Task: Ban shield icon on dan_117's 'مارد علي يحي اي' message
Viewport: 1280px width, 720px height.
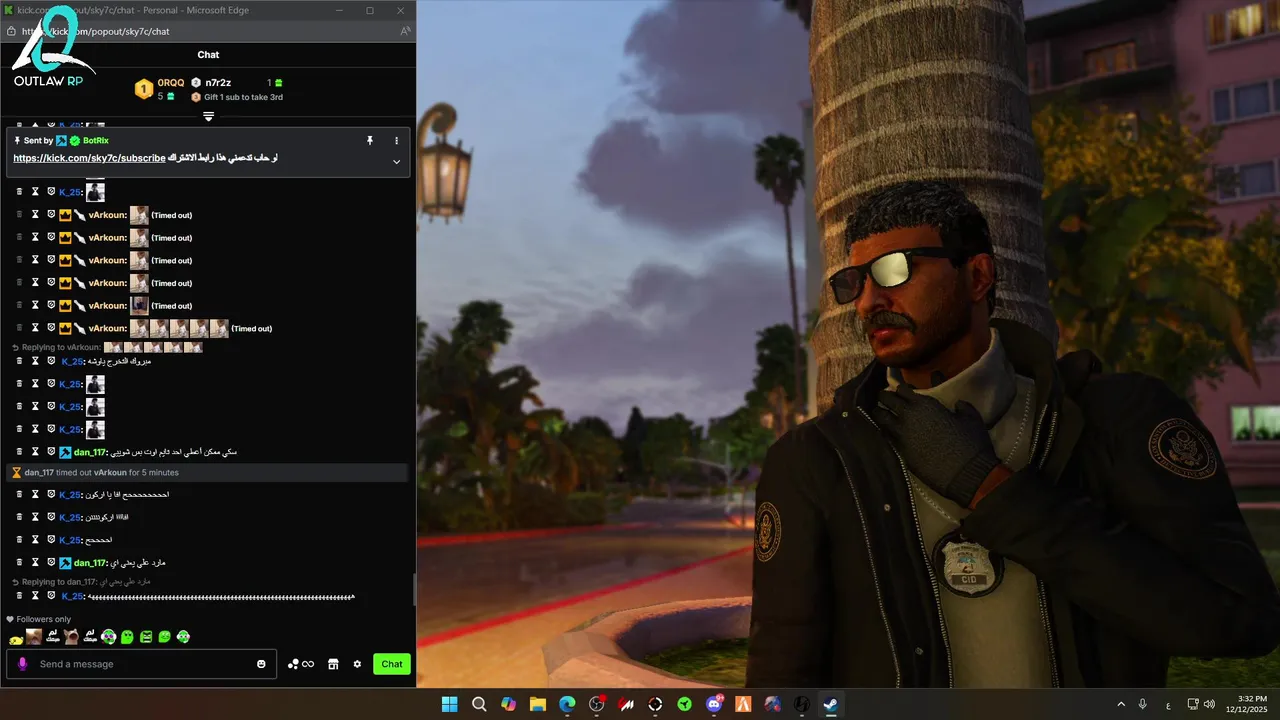Action: pos(51,562)
